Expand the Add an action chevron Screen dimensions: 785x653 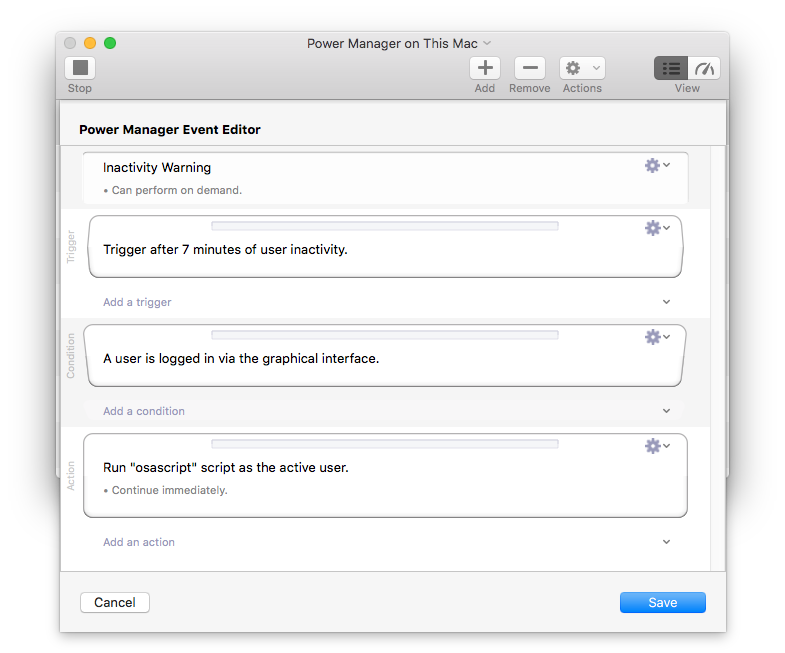pyautogui.click(x=666, y=542)
